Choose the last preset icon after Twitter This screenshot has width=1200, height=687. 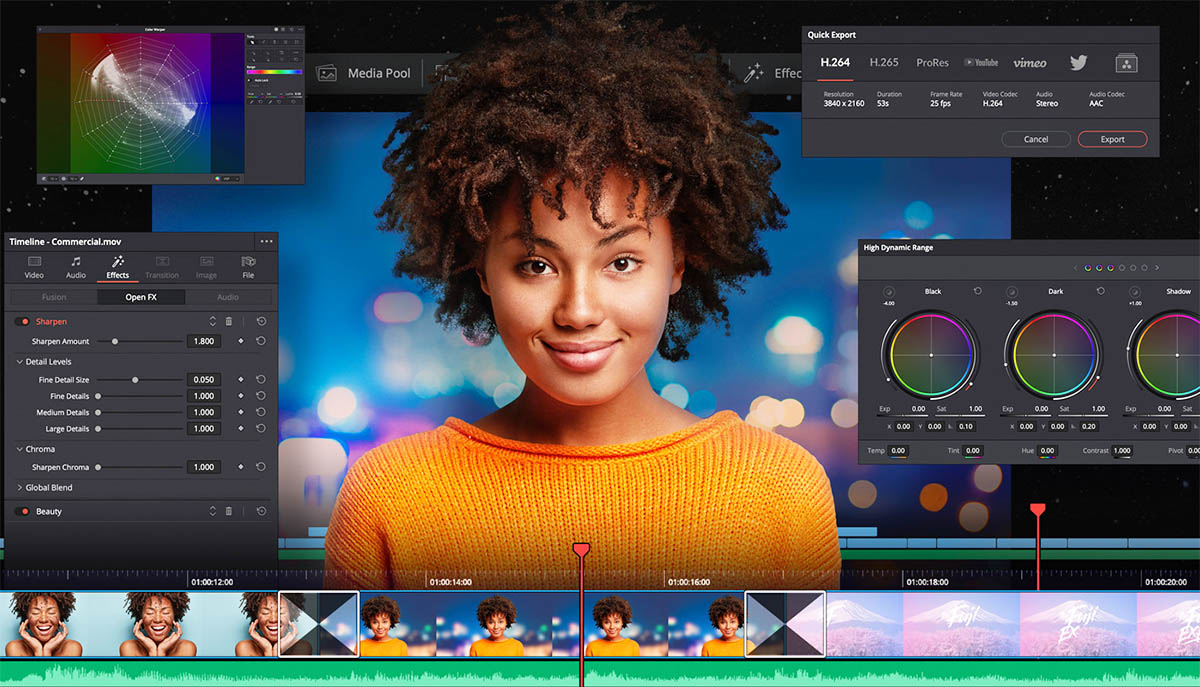[x=1126, y=63]
